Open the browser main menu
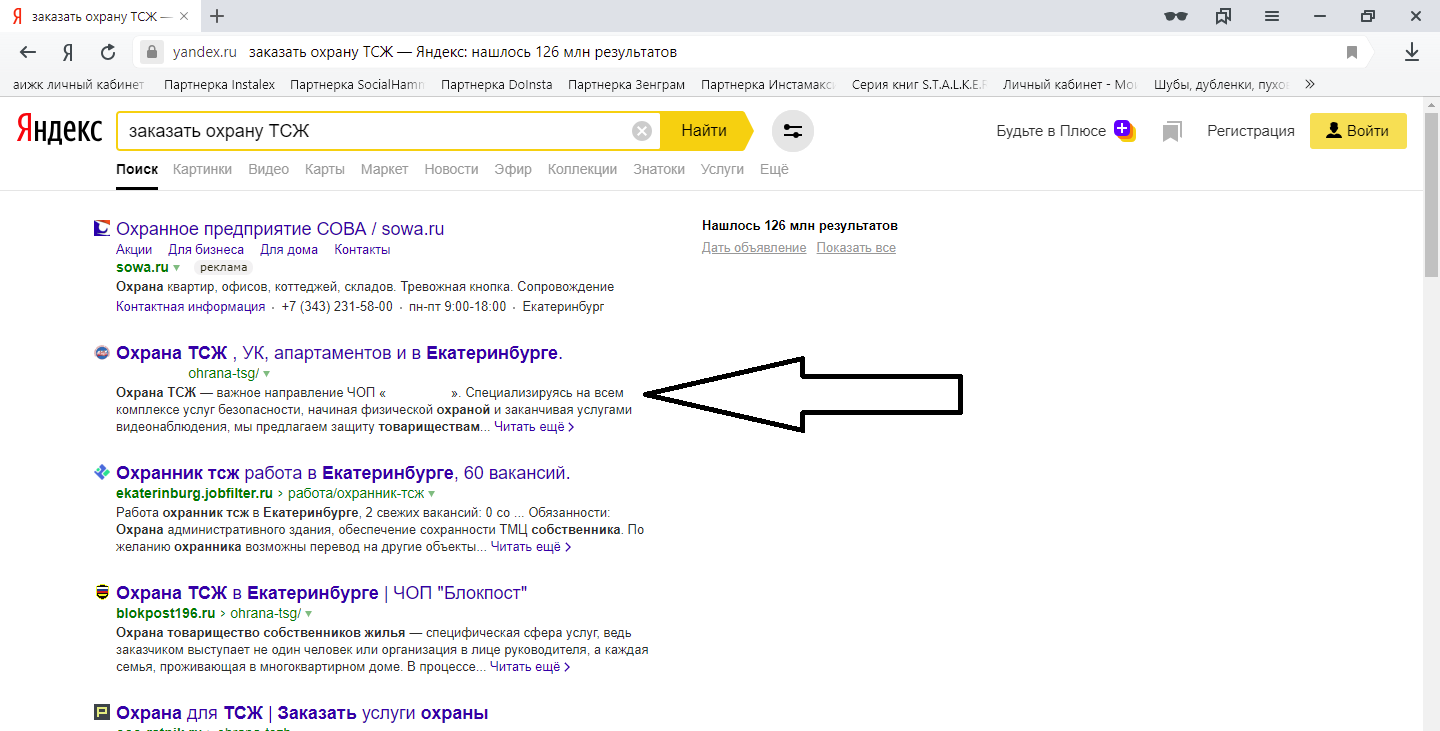This screenshot has height=731, width=1440. click(1272, 16)
